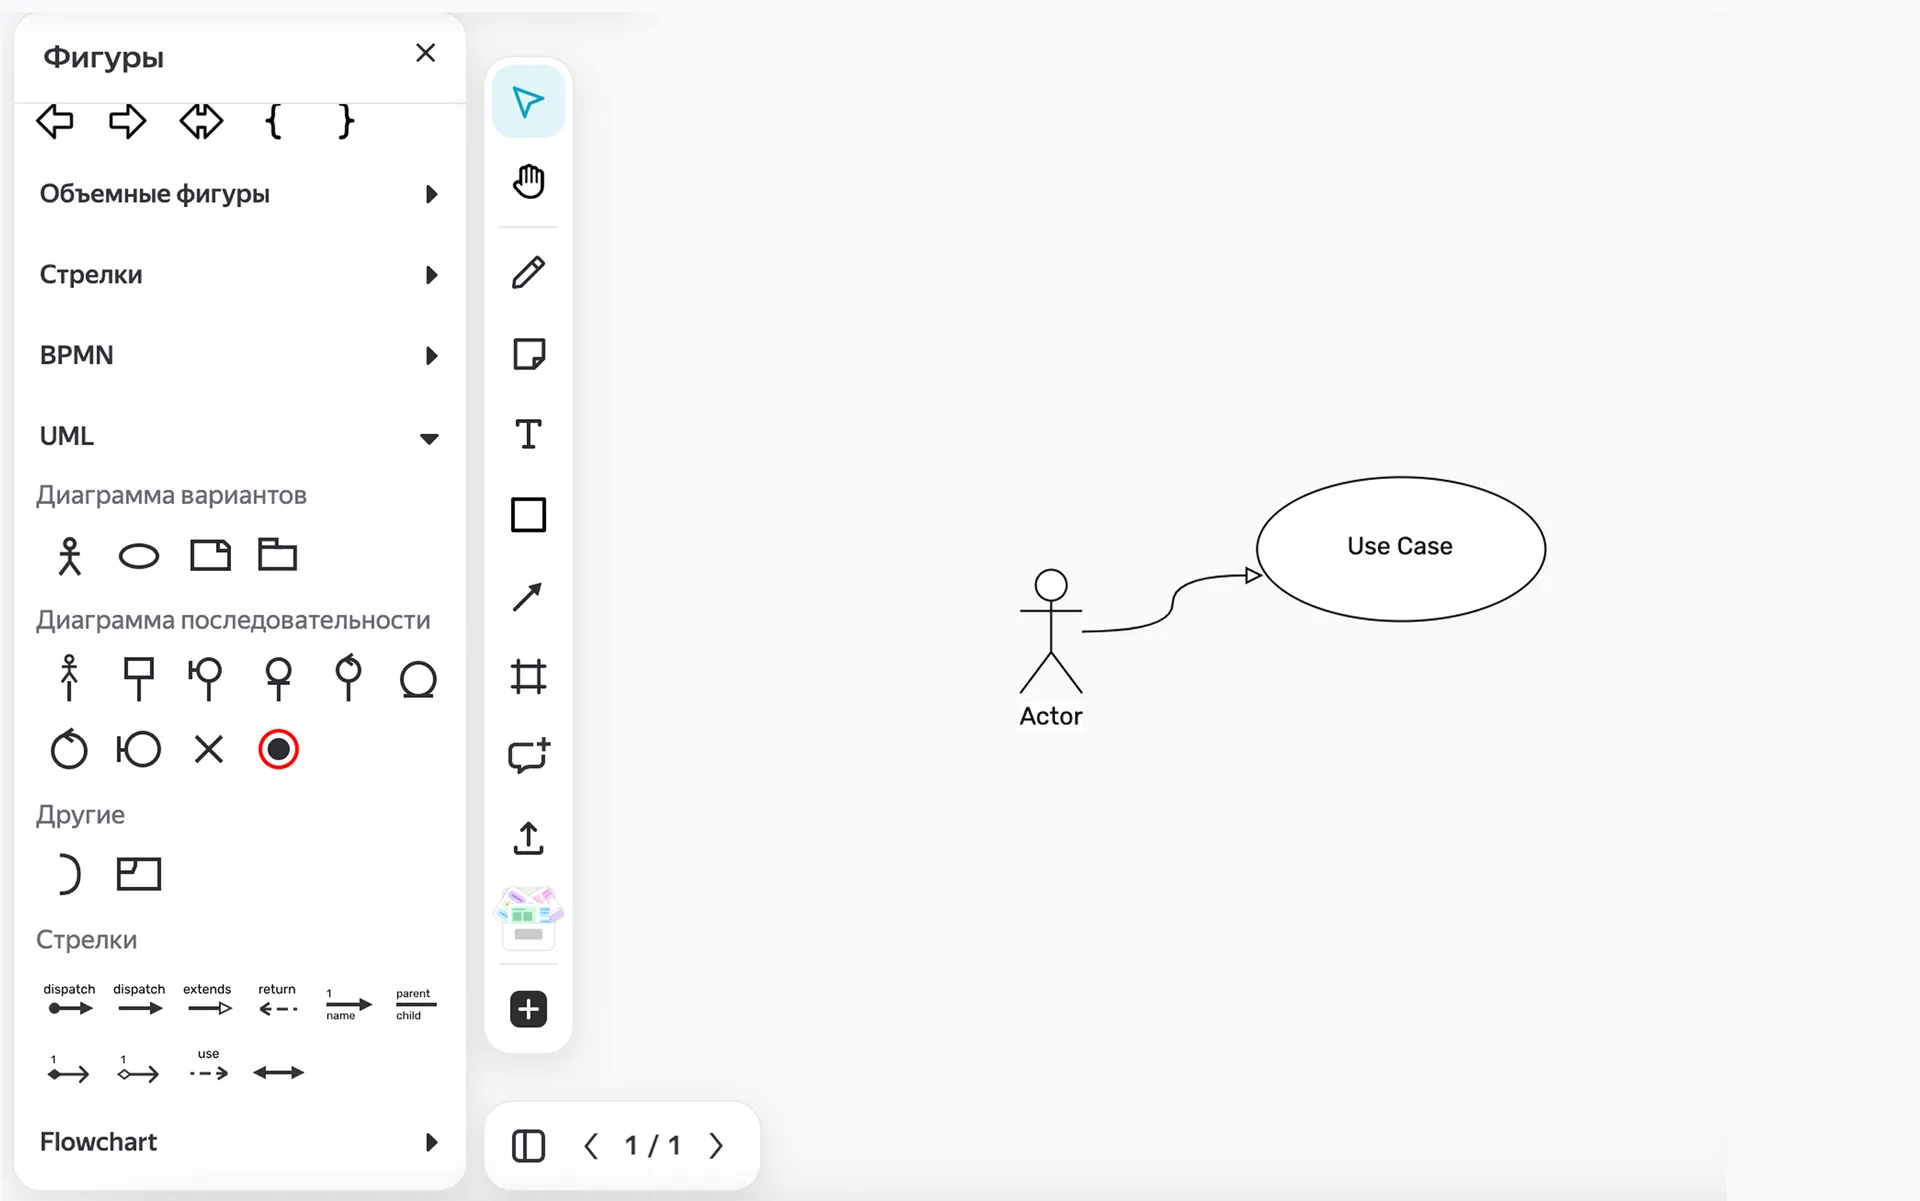Pick the sticky note tool
This screenshot has height=1201, width=1920.
(528, 354)
